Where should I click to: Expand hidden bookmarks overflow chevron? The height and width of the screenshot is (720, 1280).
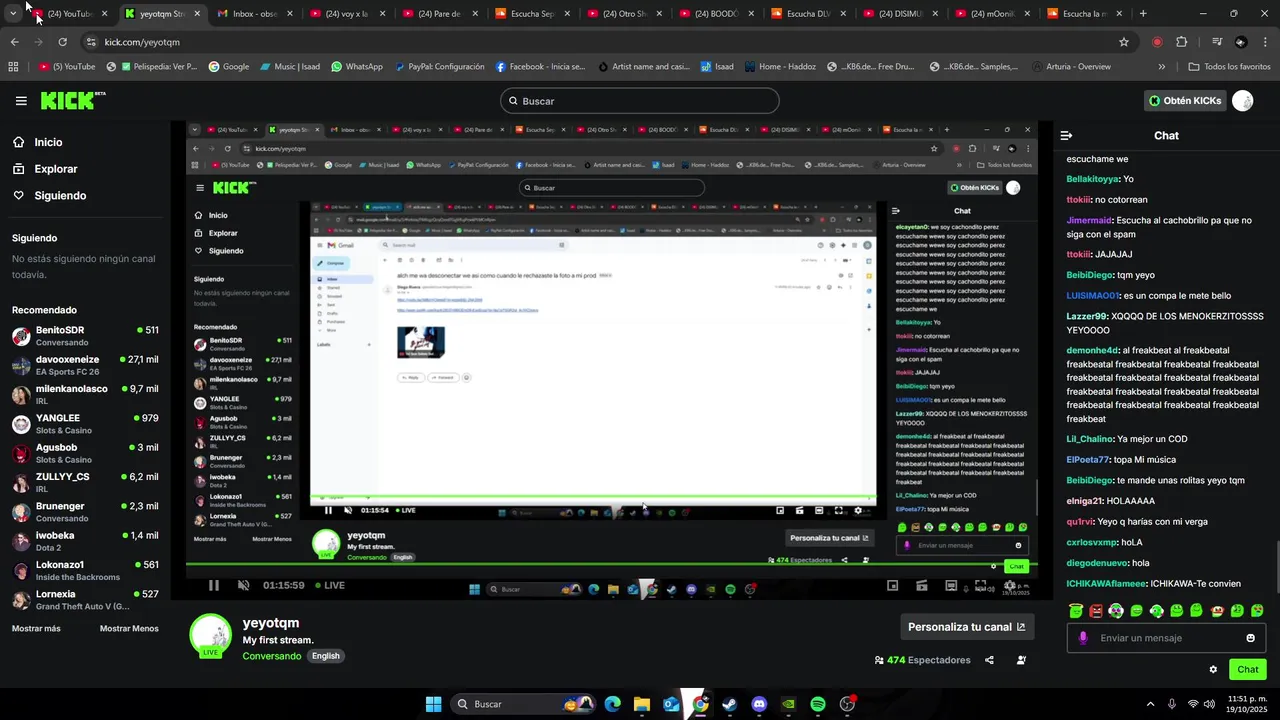pos(1161,67)
